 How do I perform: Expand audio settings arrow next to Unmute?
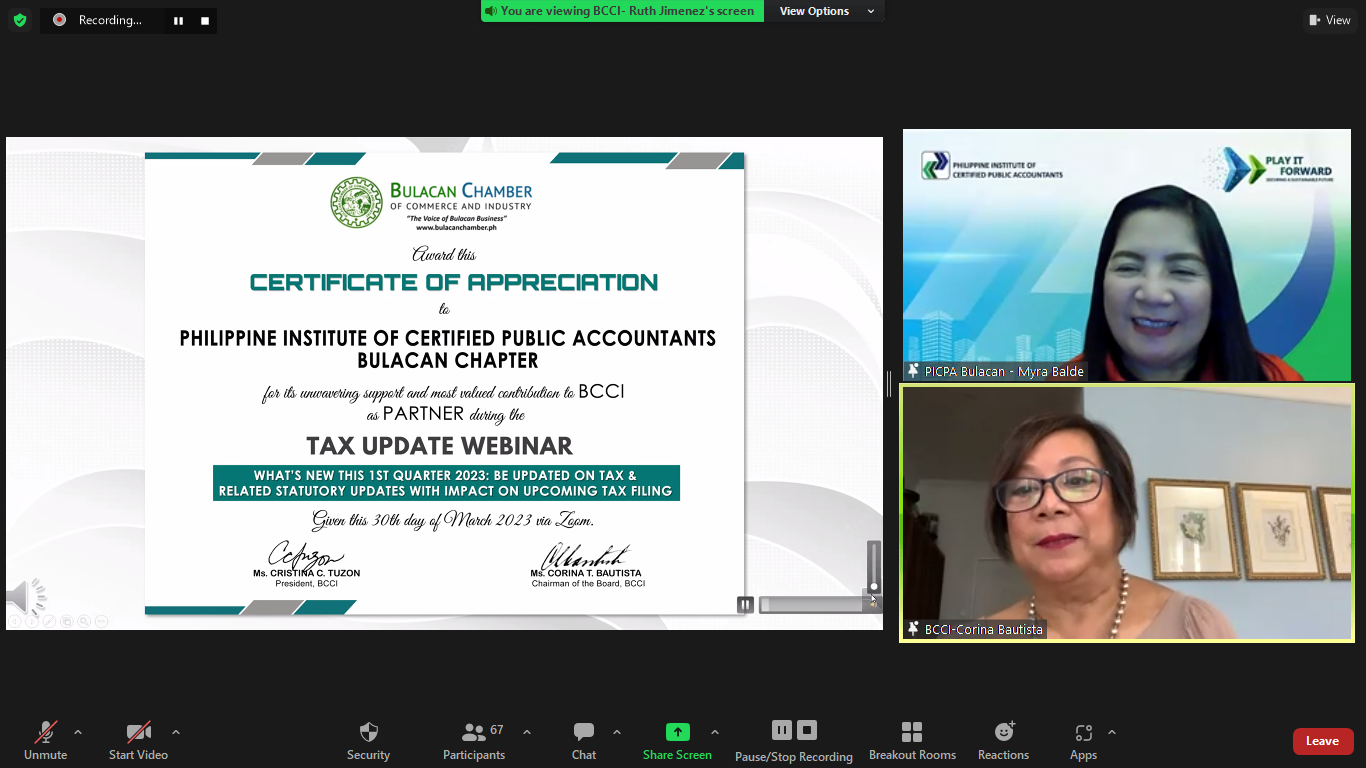78,732
